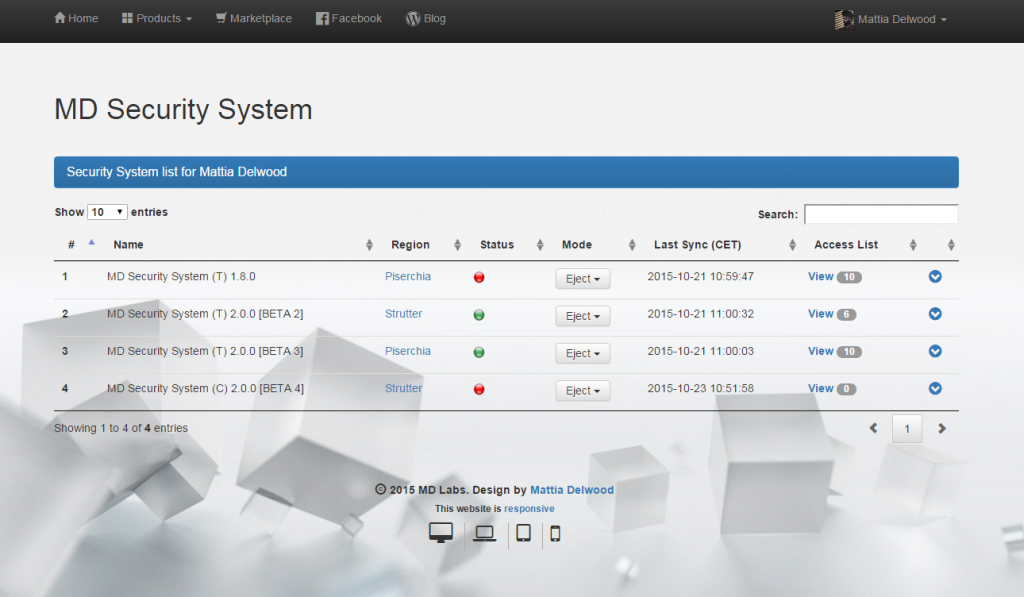Click the MD Security System page title

click(183, 109)
